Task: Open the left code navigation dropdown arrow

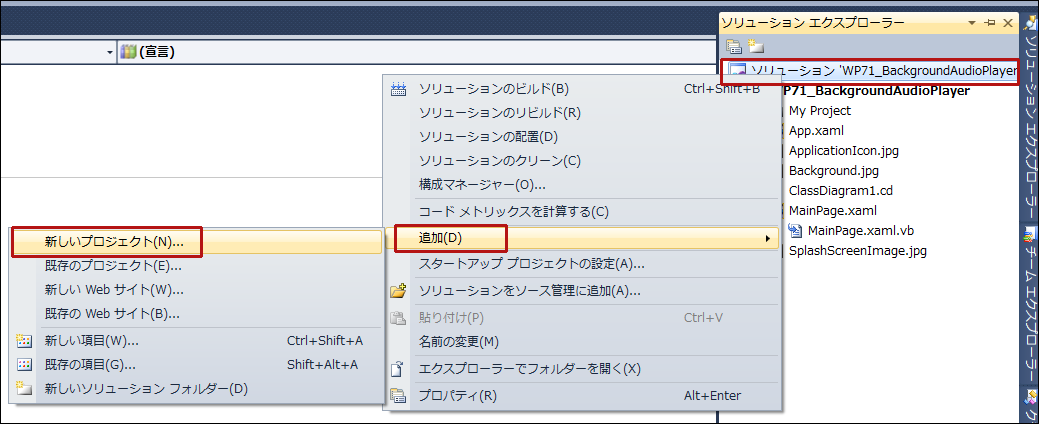Action: 110,52
